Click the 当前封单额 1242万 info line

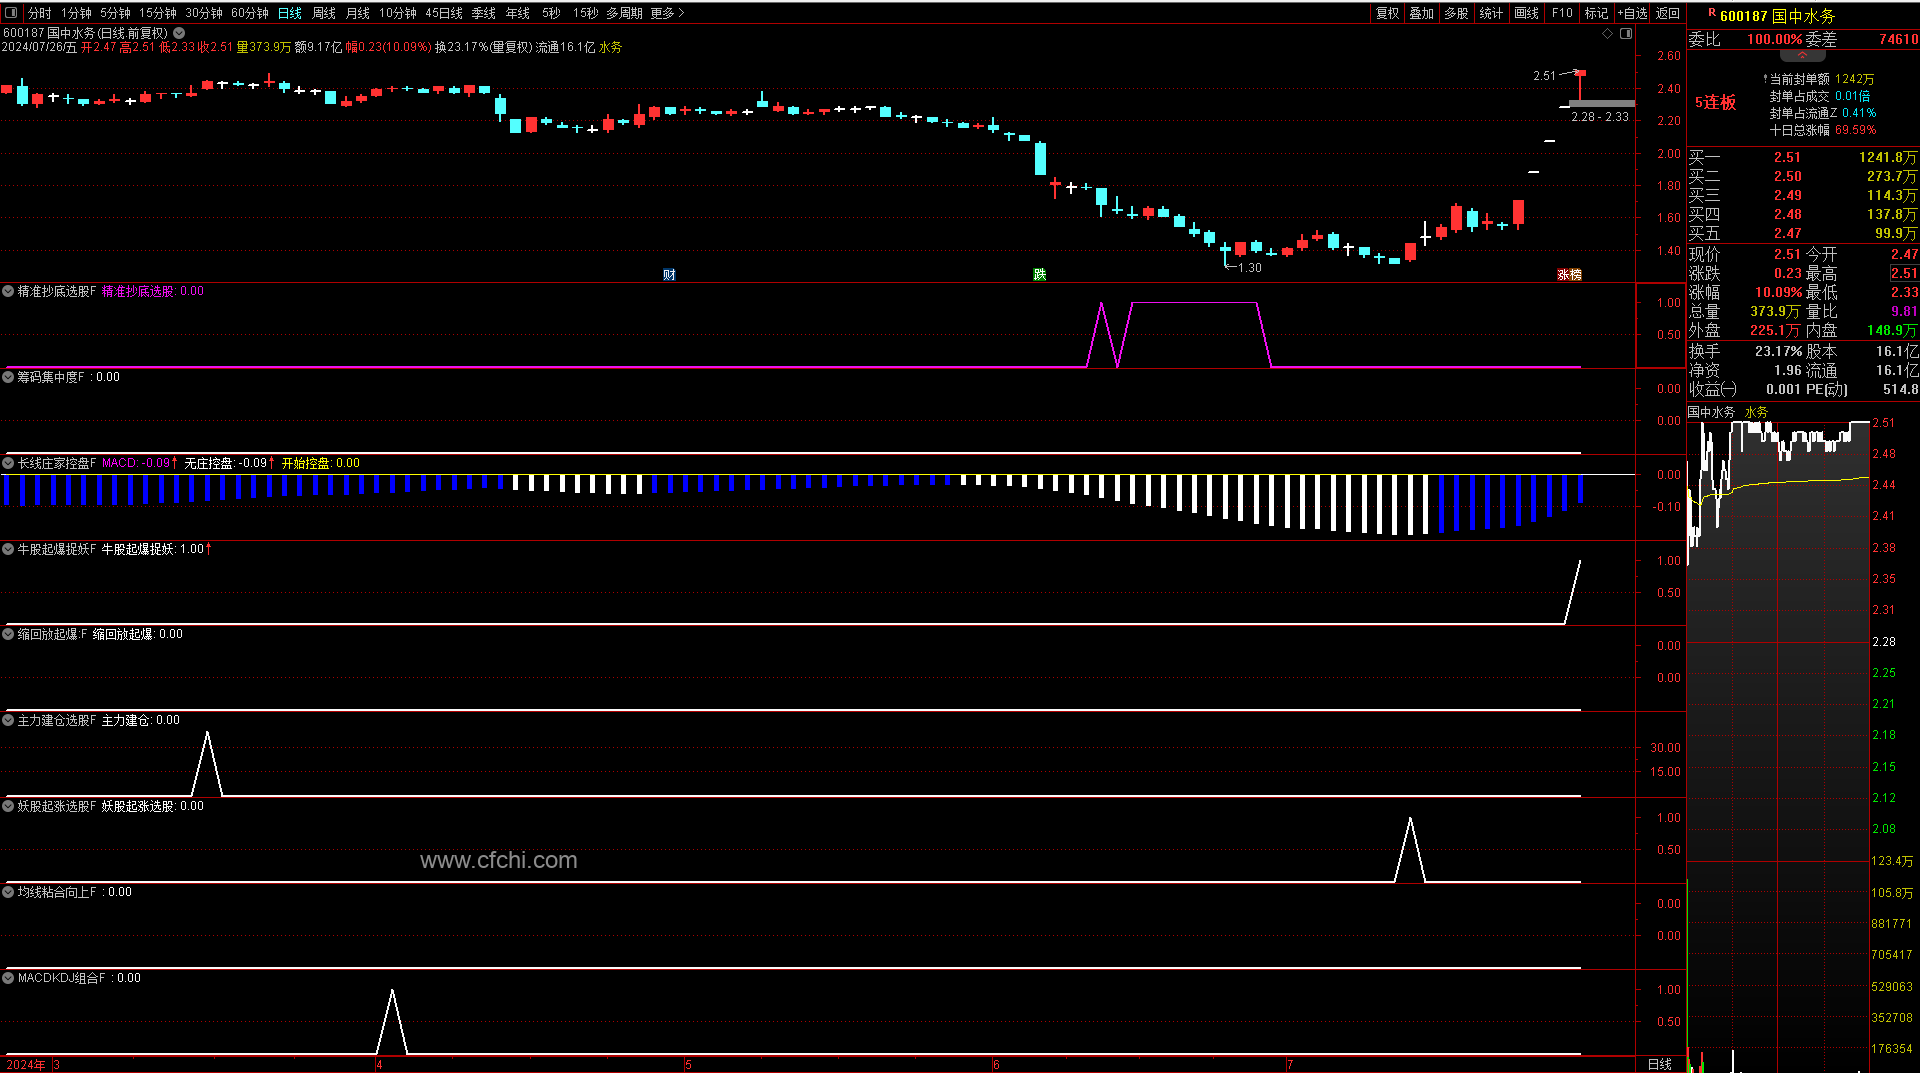(x=1821, y=79)
